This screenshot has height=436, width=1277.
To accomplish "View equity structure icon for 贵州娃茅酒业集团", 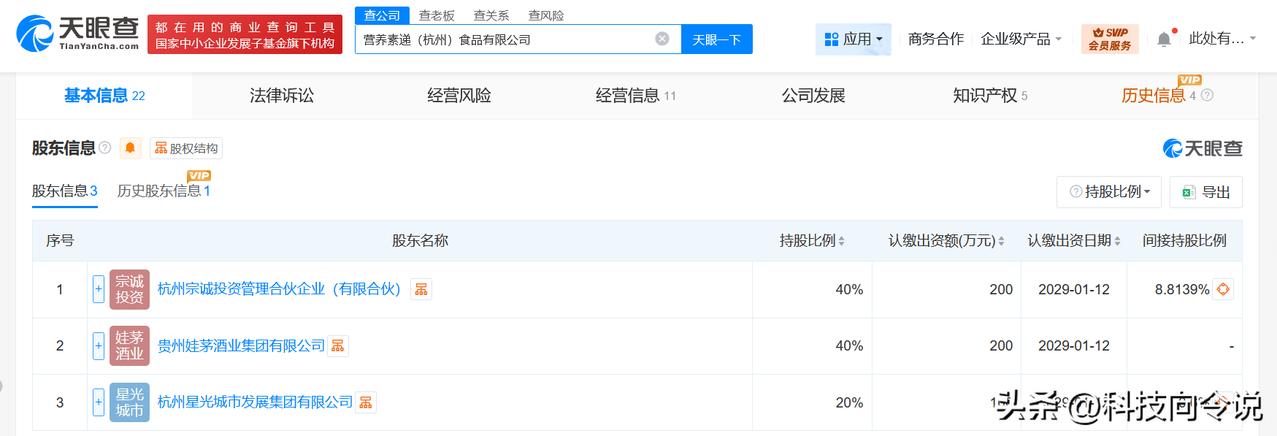I will pos(338,346).
